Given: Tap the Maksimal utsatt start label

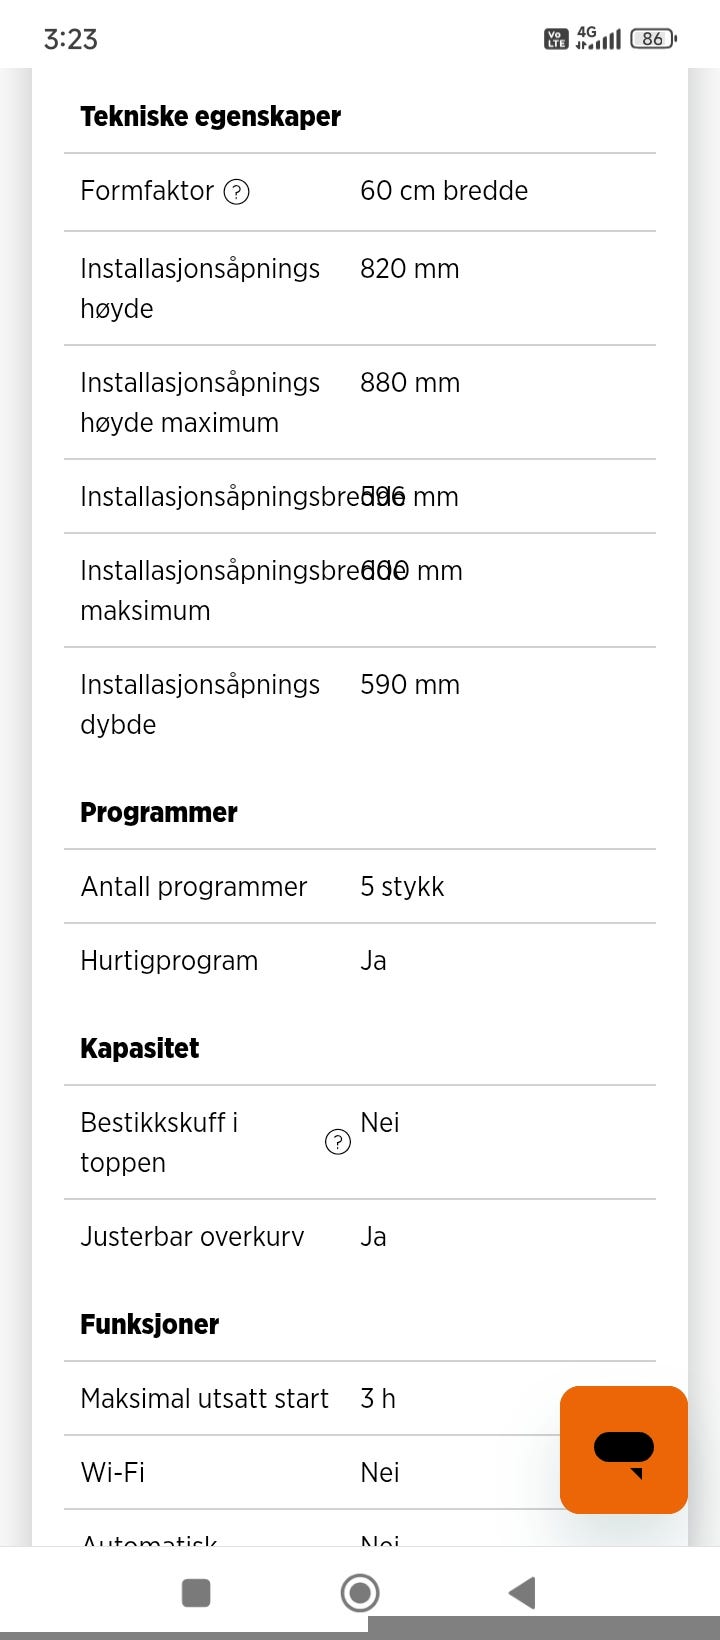Looking at the screenshot, I should pos(204,1399).
